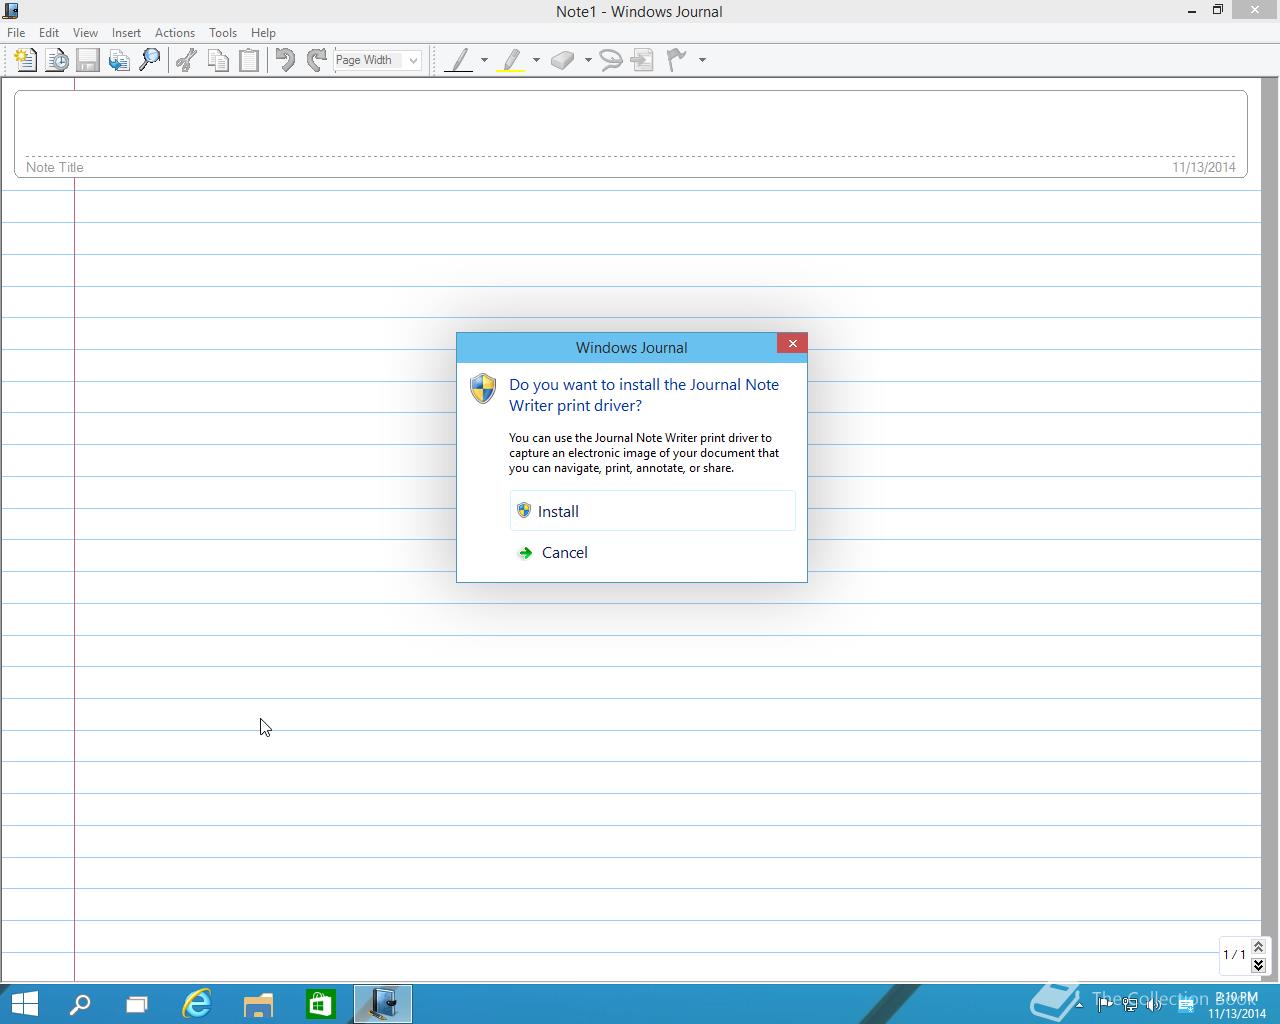Open the Tools menu
Viewport: 1280px width, 1024px height.
(223, 33)
